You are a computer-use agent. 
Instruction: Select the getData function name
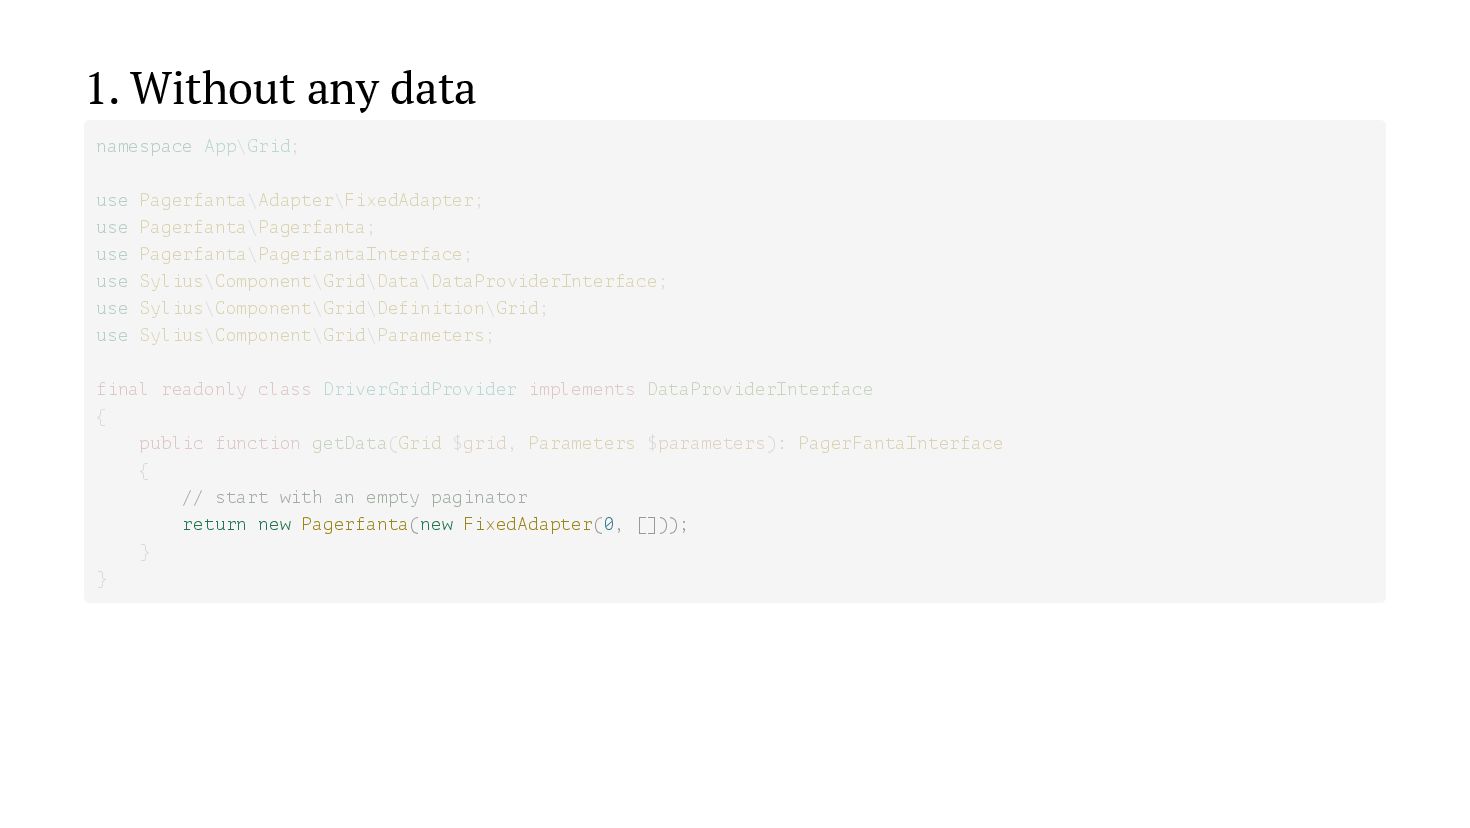(349, 443)
